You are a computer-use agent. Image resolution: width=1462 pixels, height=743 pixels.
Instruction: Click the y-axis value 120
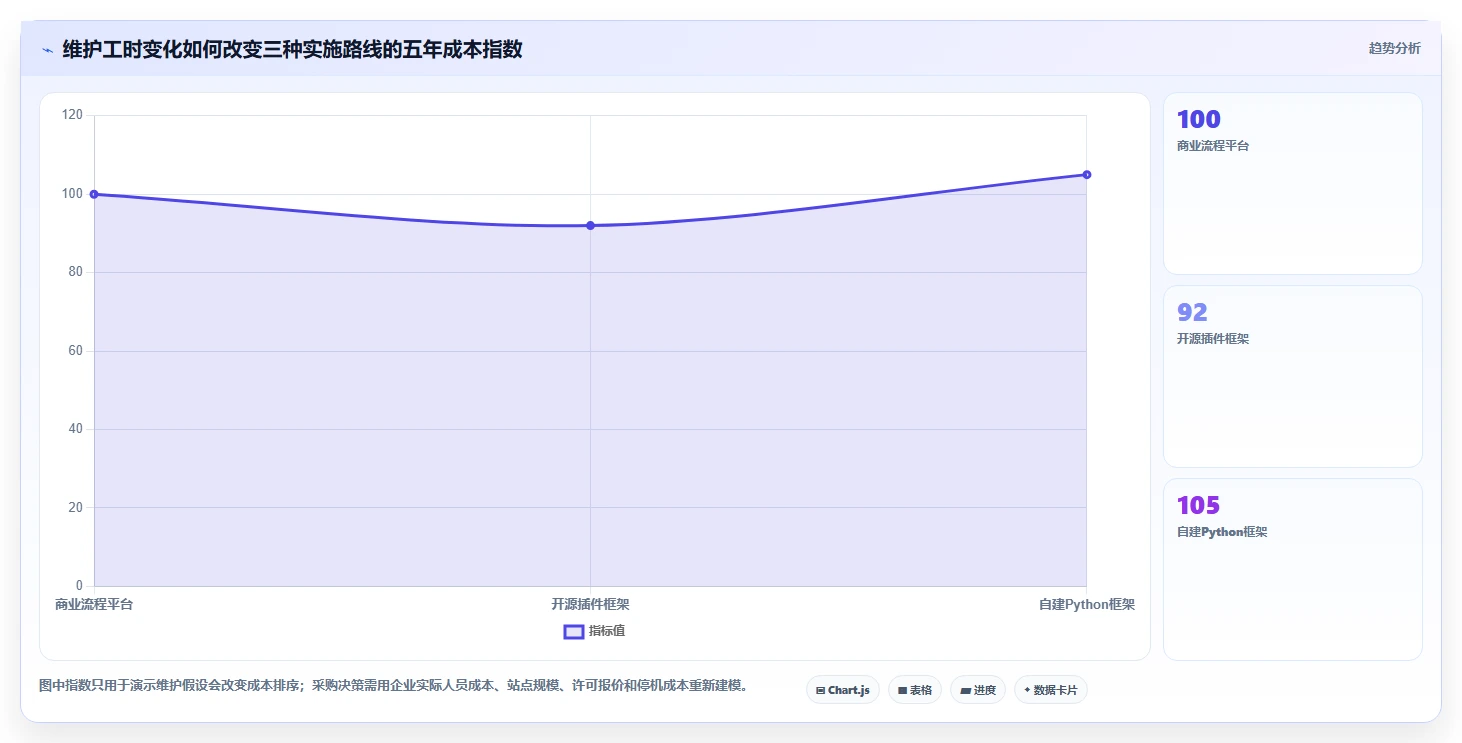tap(72, 115)
